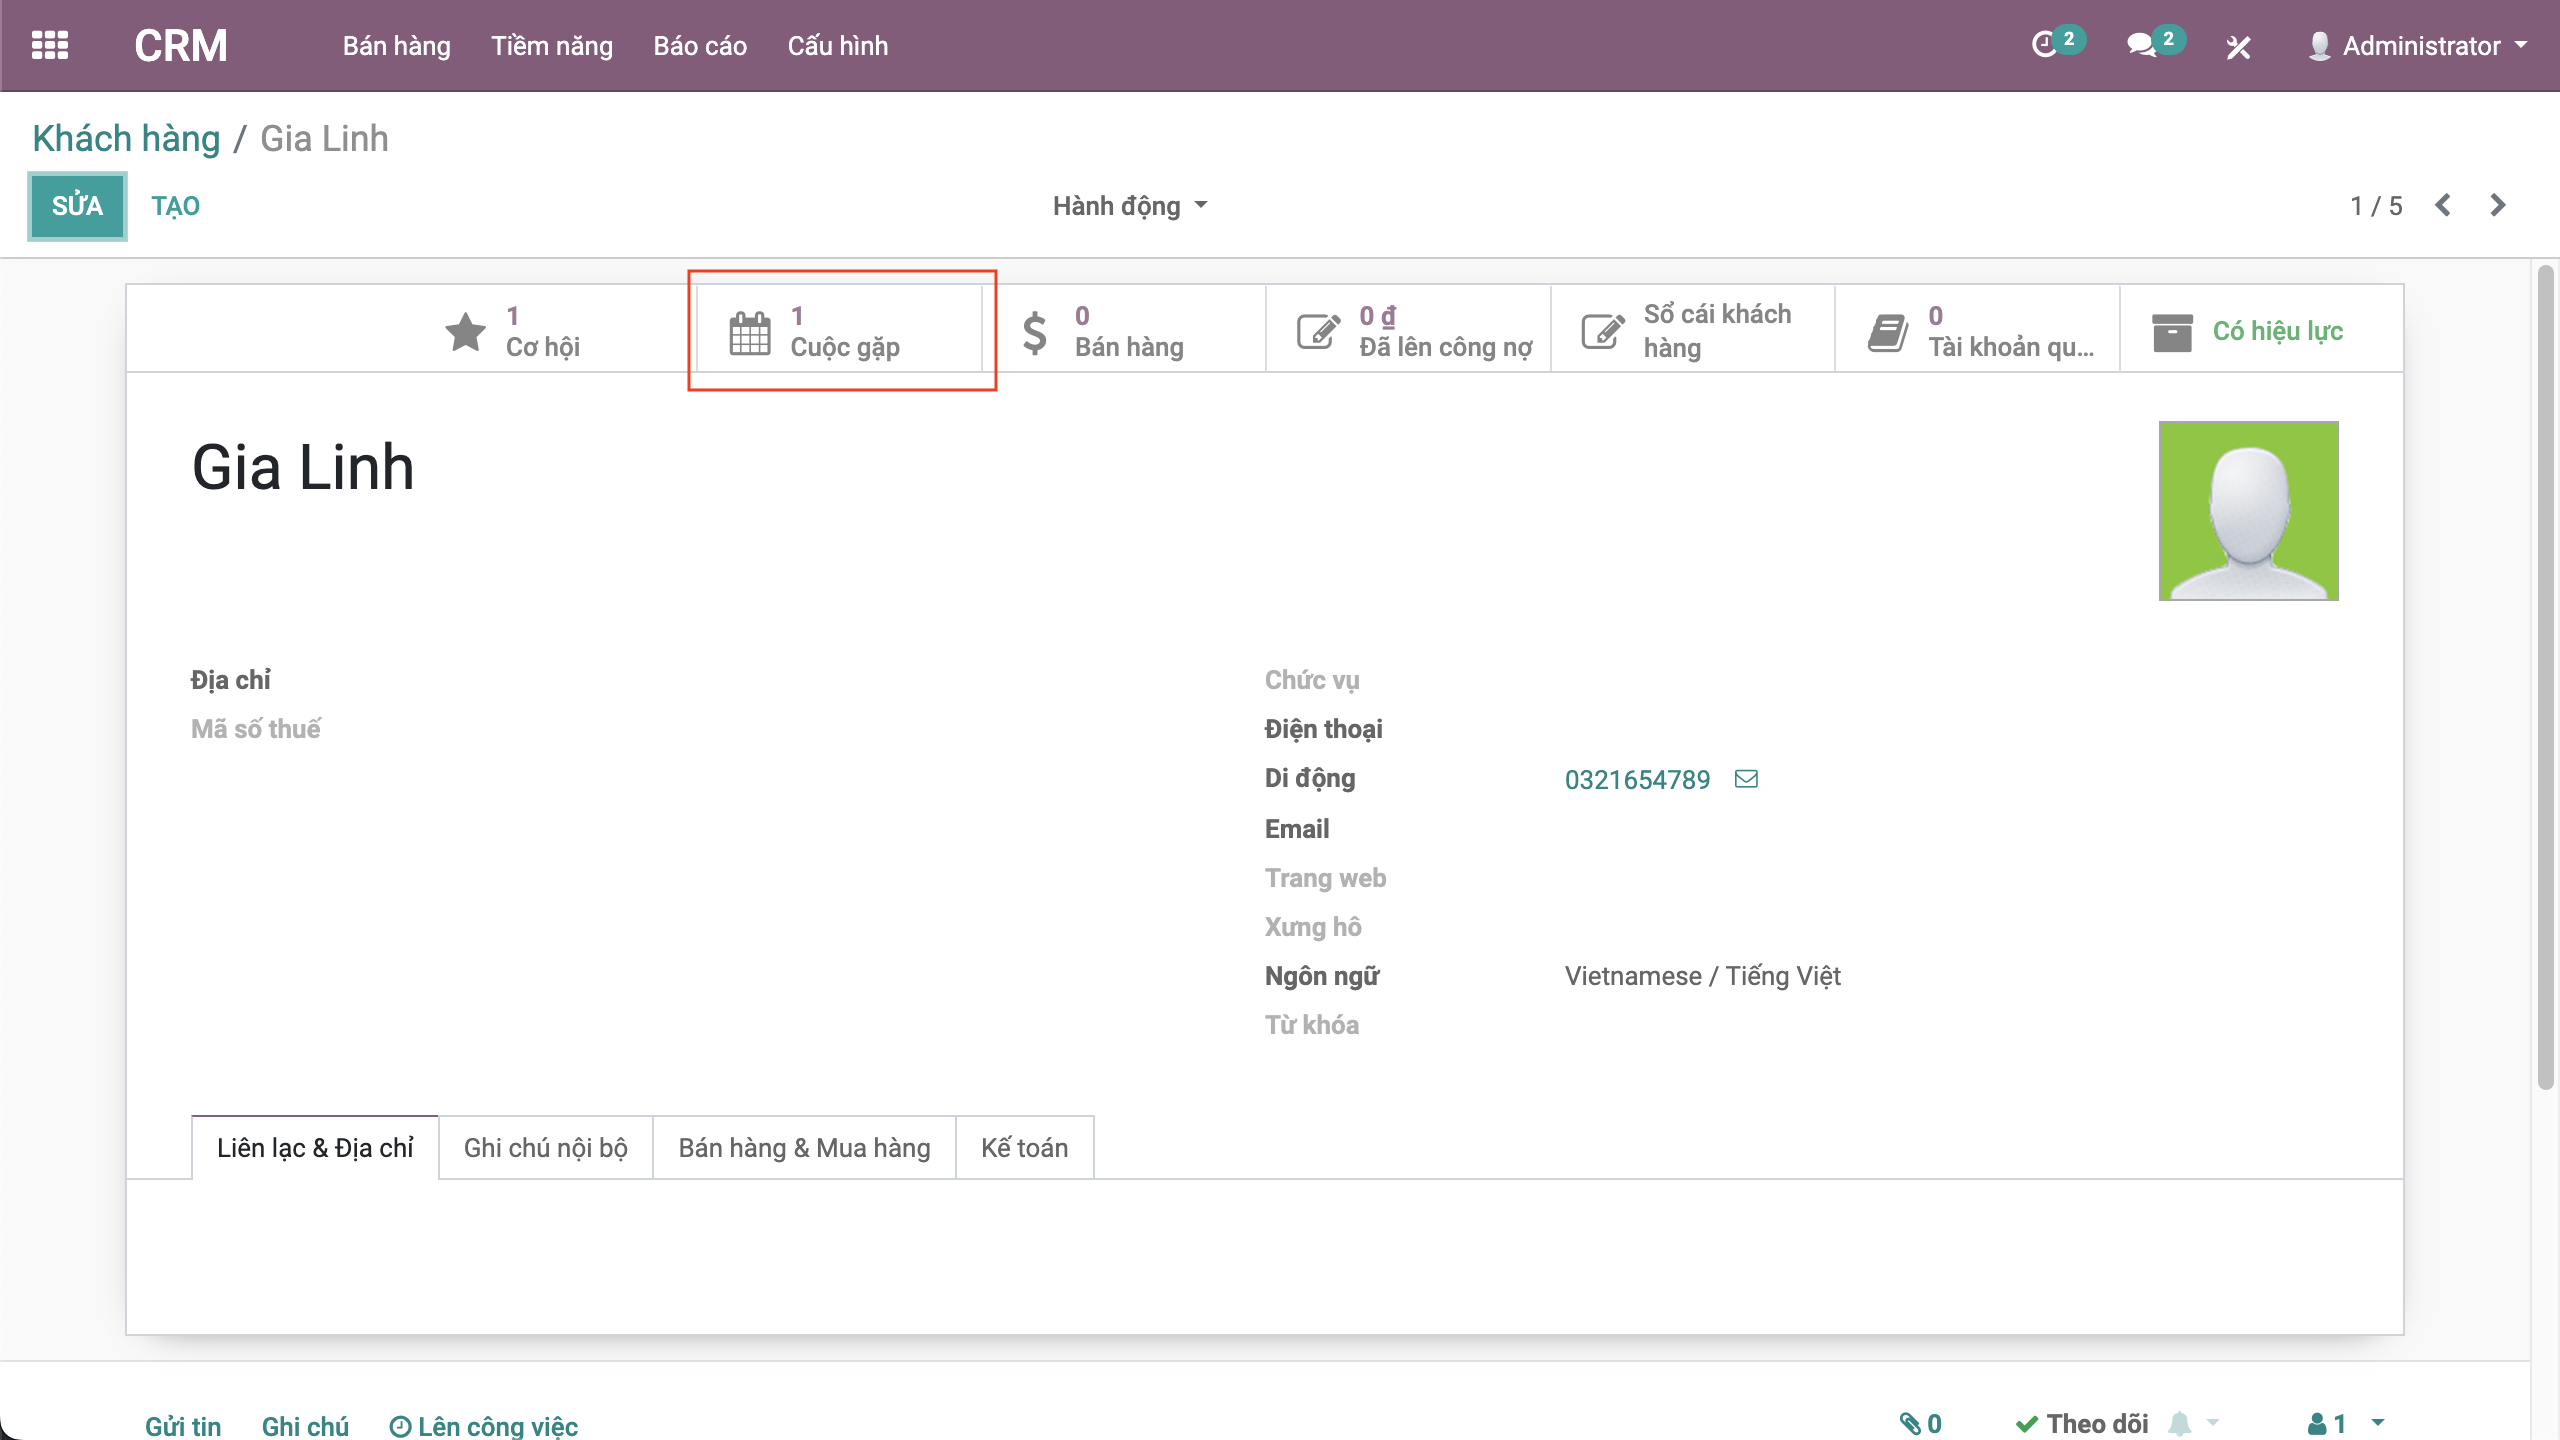Click SMS envelope icon next to mobile number

coord(1746,779)
